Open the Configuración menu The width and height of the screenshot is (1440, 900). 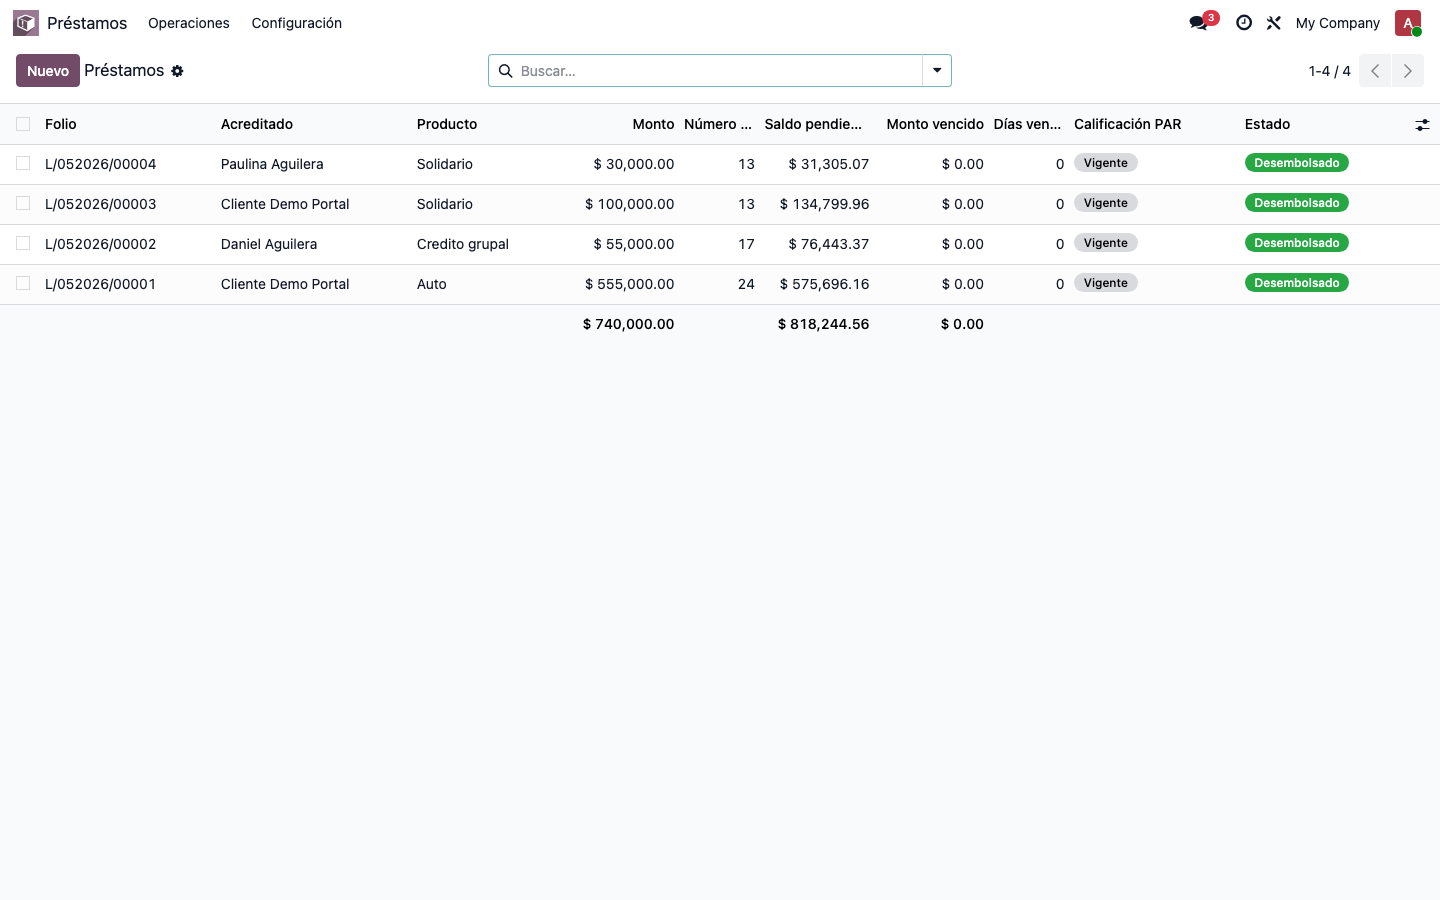[297, 23]
